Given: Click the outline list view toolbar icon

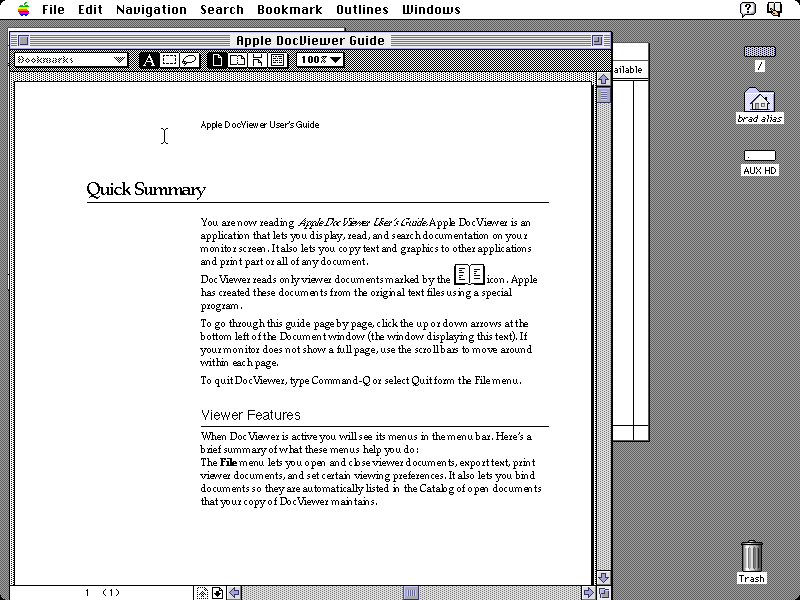Looking at the screenshot, I should click(x=278, y=60).
